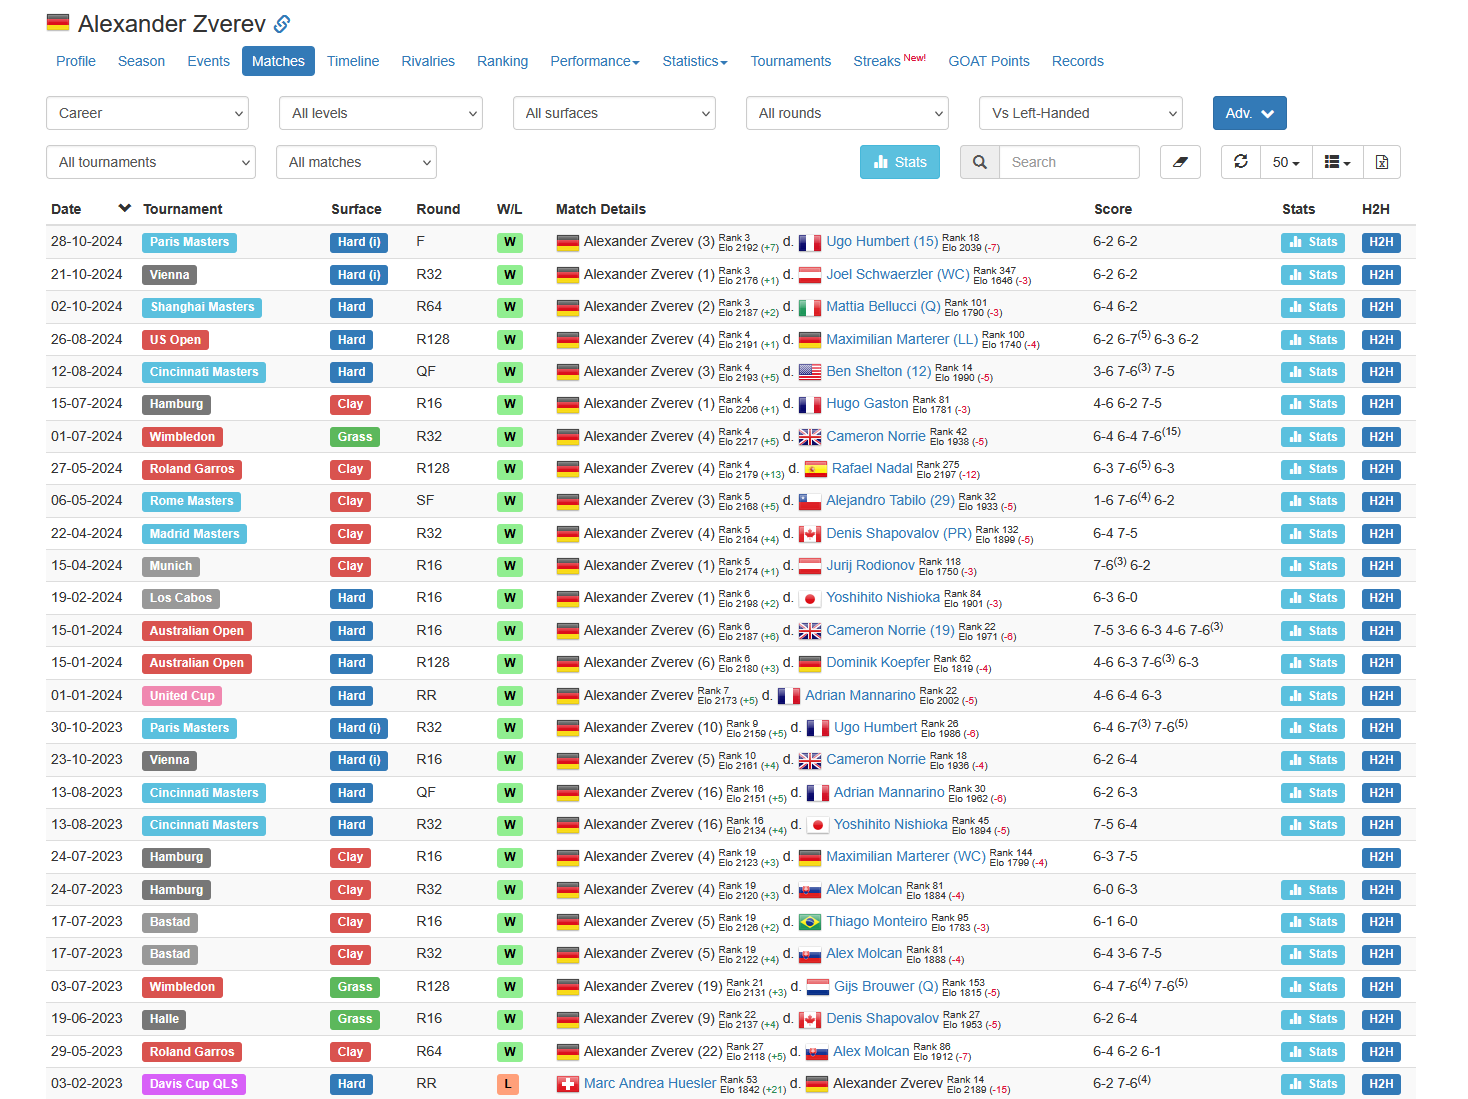Click the Dutch flag beside Gijs Brouwer
The image size is (1468, 1099).
tap(818, 987)
